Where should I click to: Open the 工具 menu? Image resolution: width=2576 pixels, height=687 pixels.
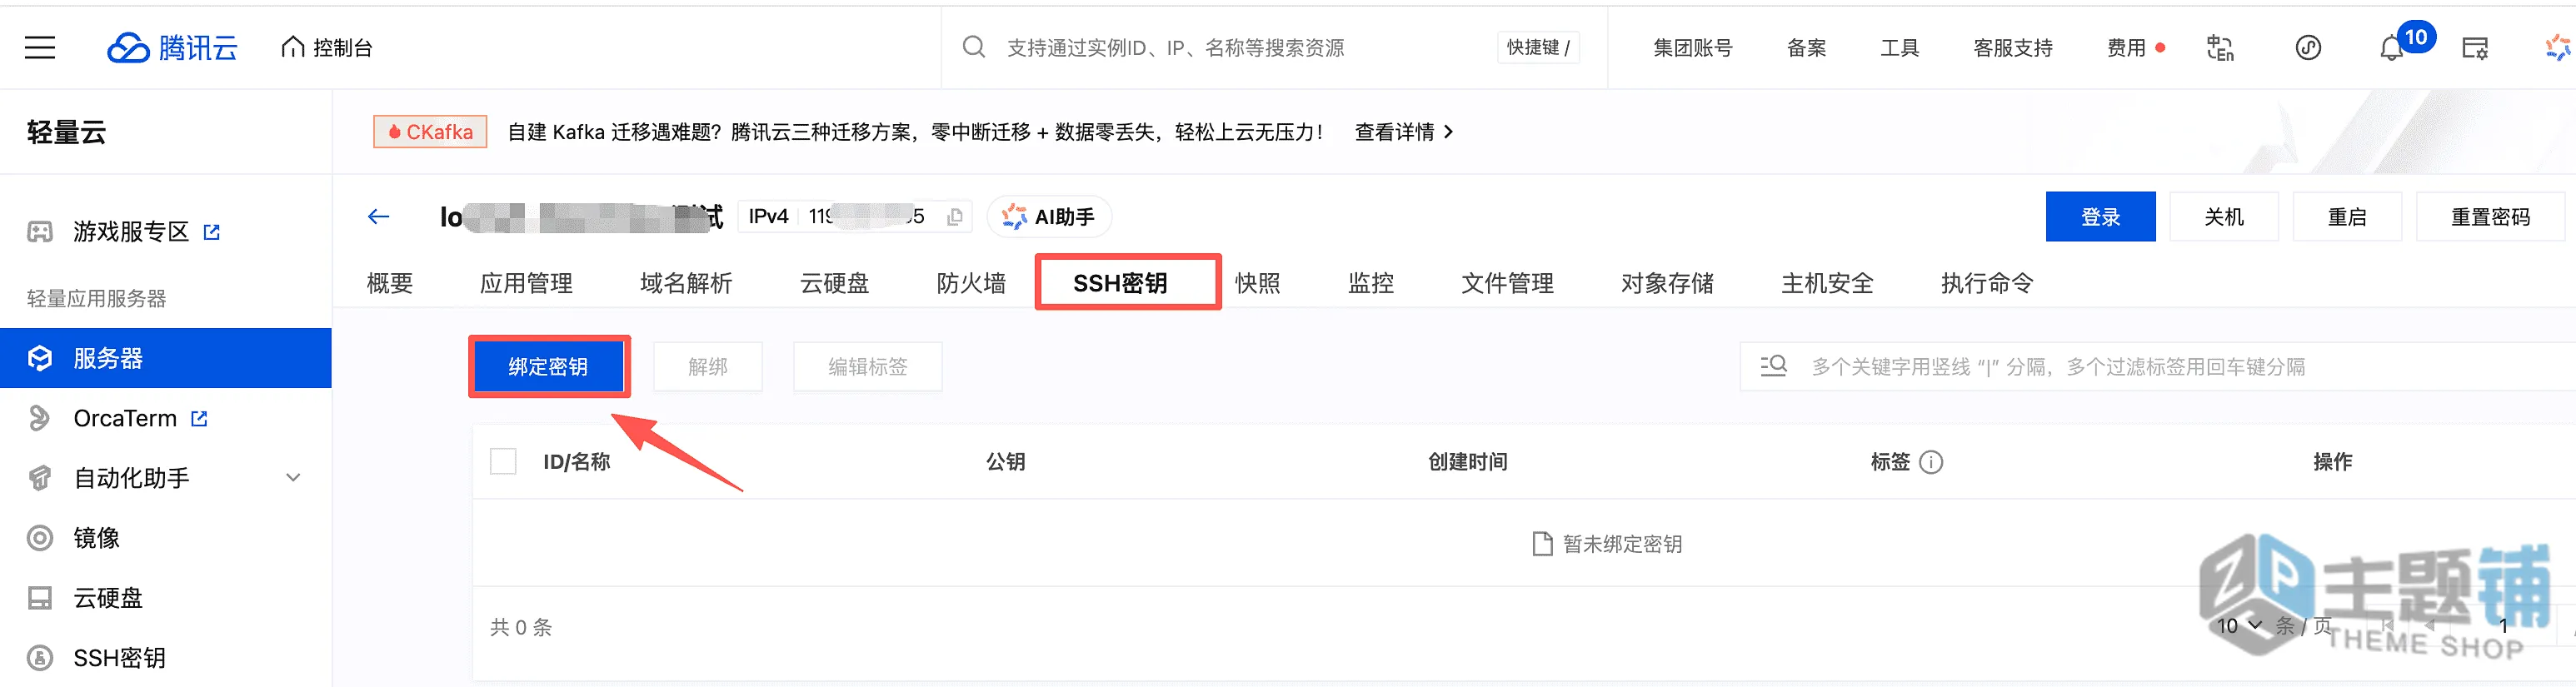1899,47
